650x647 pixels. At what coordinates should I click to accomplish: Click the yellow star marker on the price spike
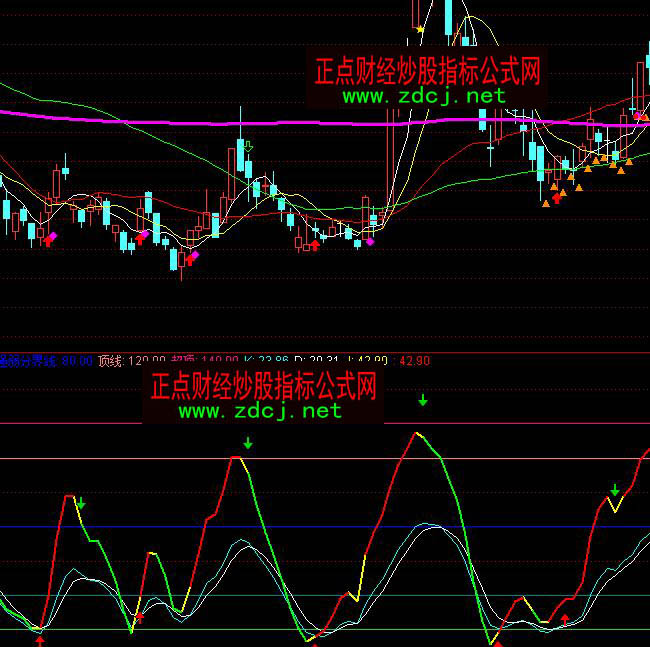pos(420,30)
